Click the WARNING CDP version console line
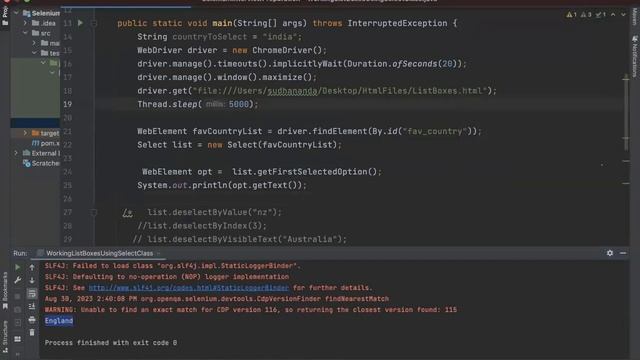640x360 pixels. click(251, 310)
